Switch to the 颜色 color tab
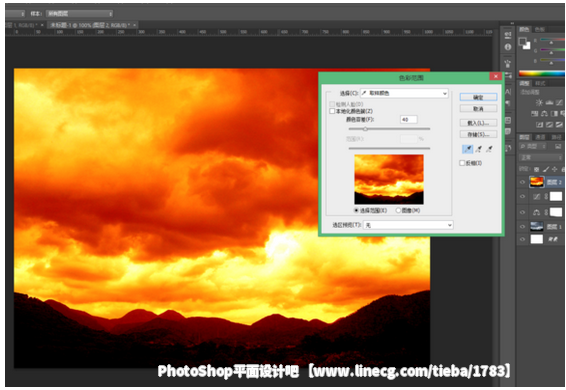Screen dimensions: 566x390 (524, 29)
